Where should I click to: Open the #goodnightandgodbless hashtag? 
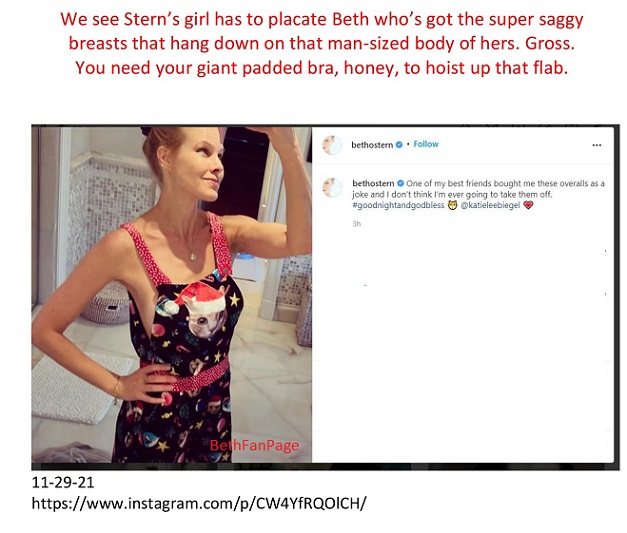coord(398,205)
